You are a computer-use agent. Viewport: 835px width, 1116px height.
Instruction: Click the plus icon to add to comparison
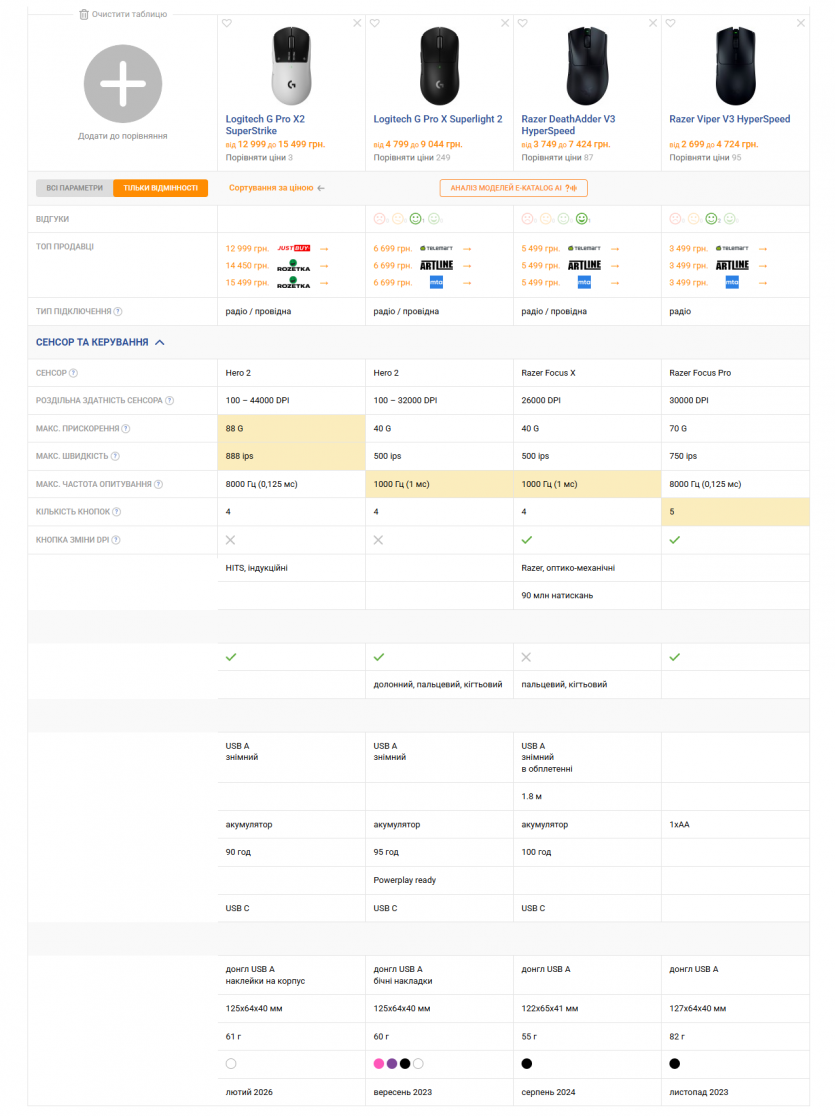pyautogui.click(x=123, y=84)
